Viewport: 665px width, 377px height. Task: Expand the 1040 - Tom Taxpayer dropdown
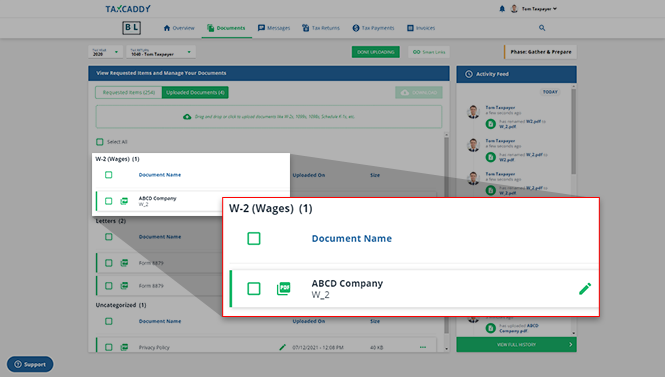161,52
